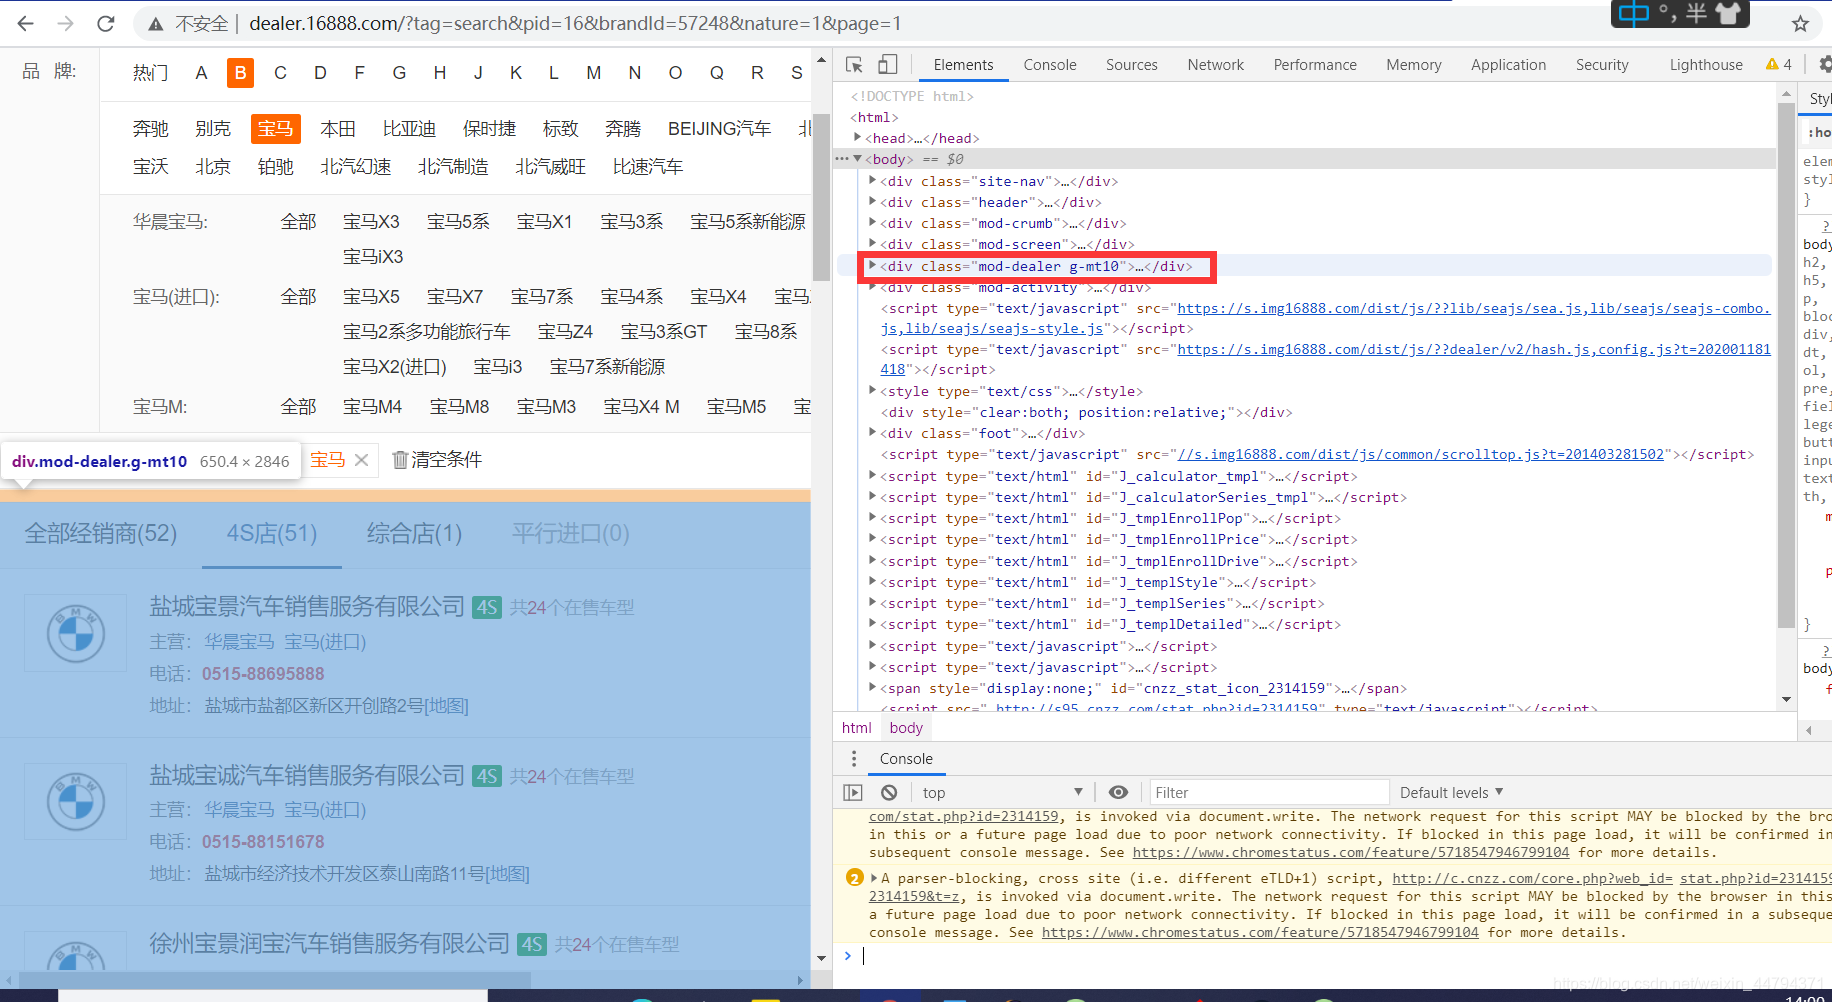Choose the 比亚迪 brand

(x=409, y=128)
